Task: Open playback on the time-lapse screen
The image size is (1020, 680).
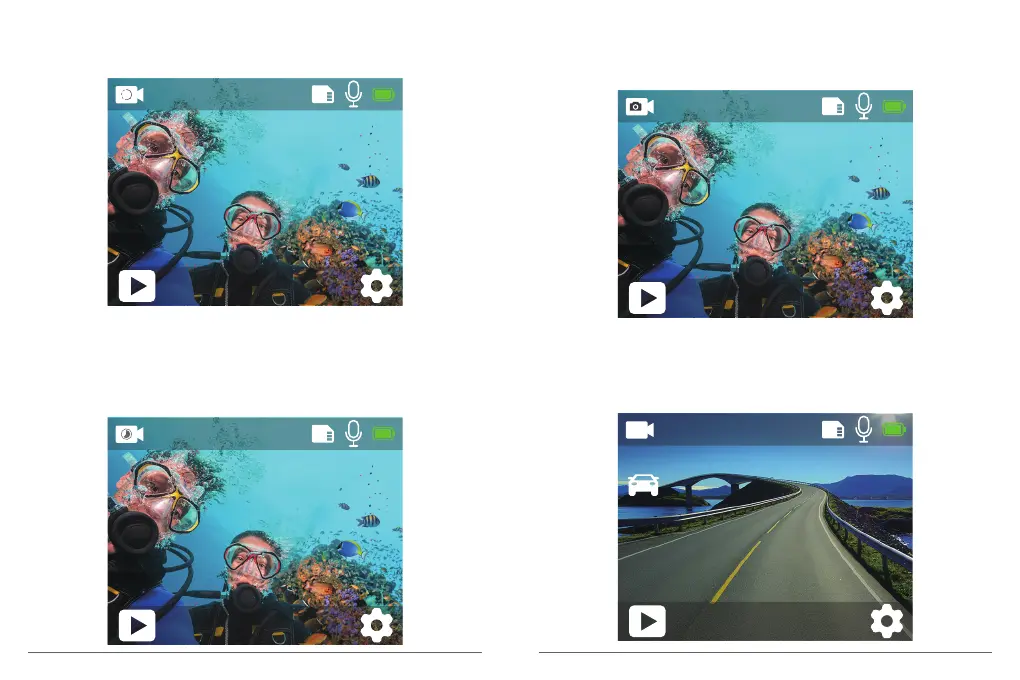Action: tap(137, 625)
